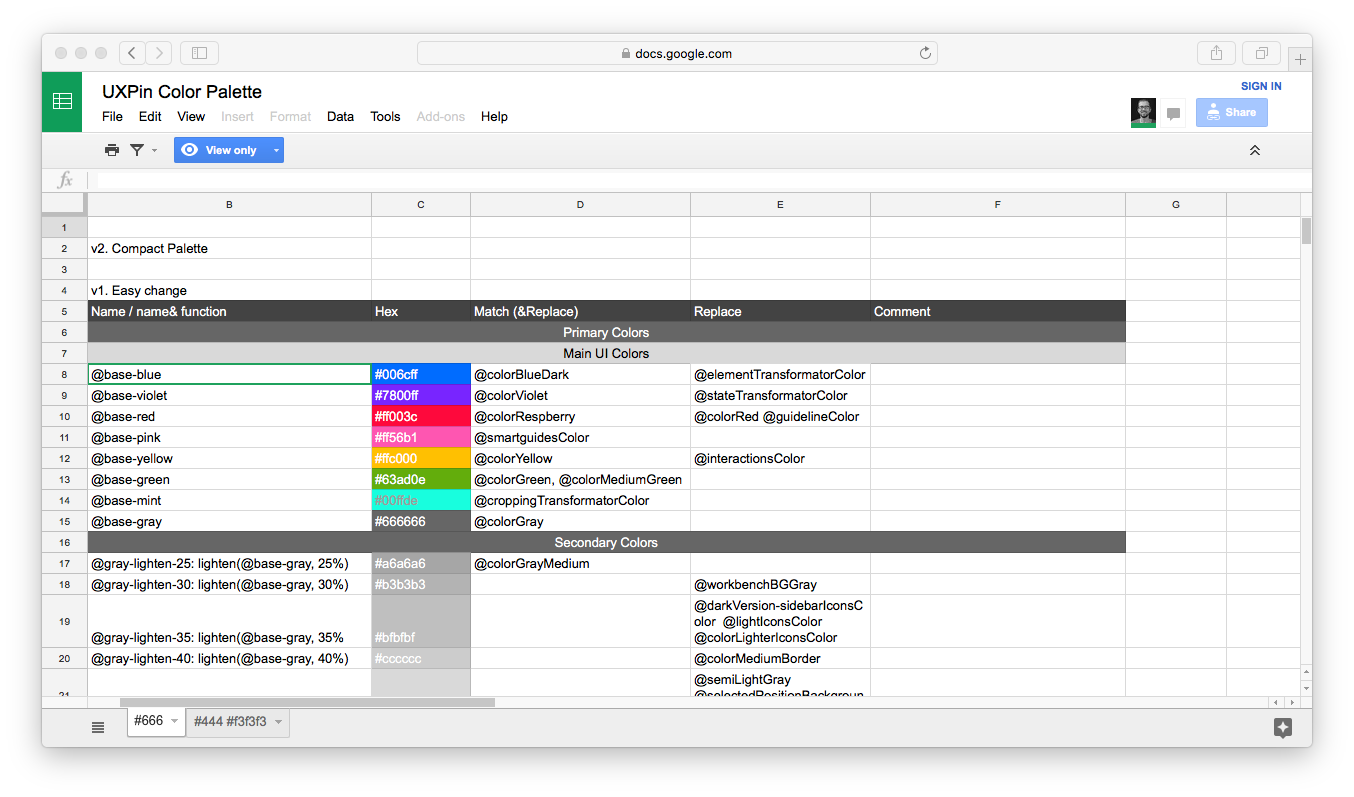
Task: Select column F header
Action: click(998, 205)
